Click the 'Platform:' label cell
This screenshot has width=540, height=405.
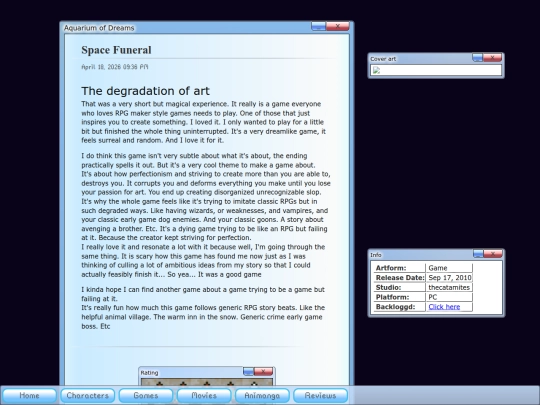(x=399, y=297)
